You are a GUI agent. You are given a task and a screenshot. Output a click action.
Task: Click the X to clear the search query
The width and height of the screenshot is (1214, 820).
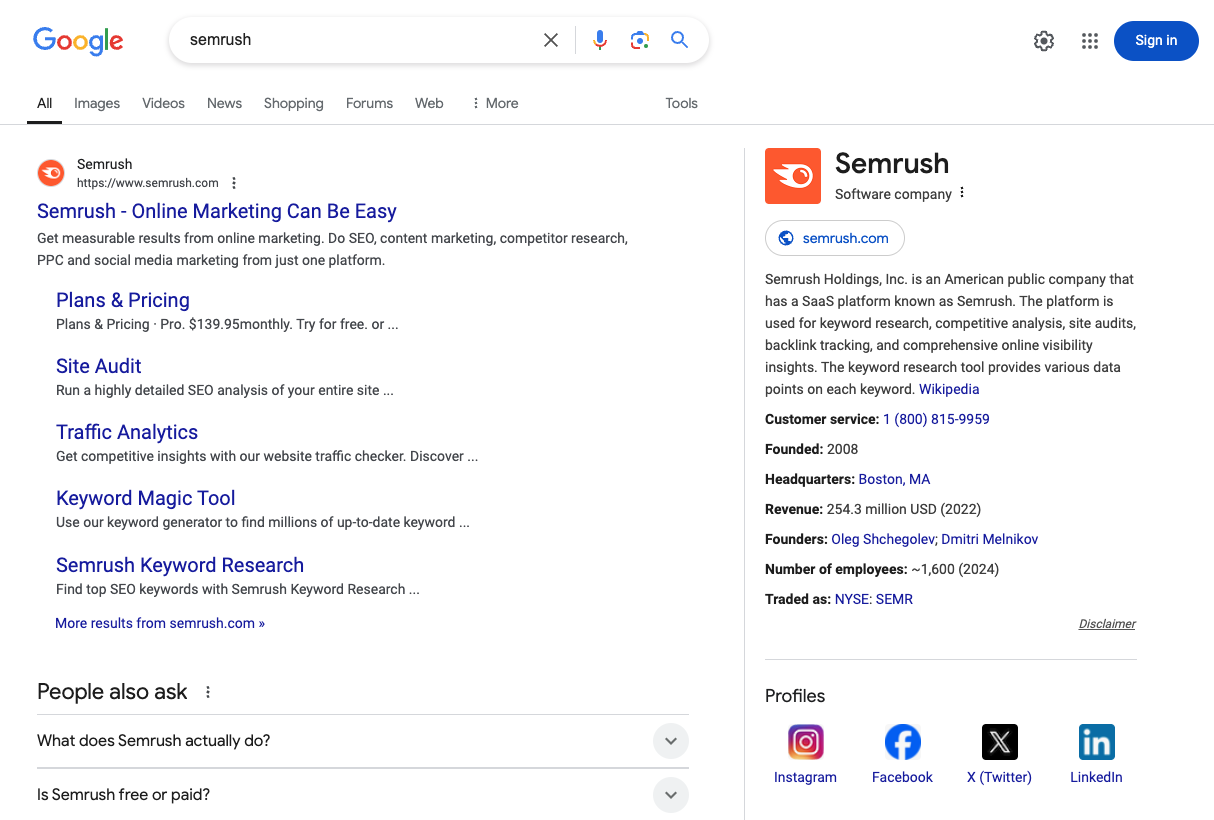[550, 39]
